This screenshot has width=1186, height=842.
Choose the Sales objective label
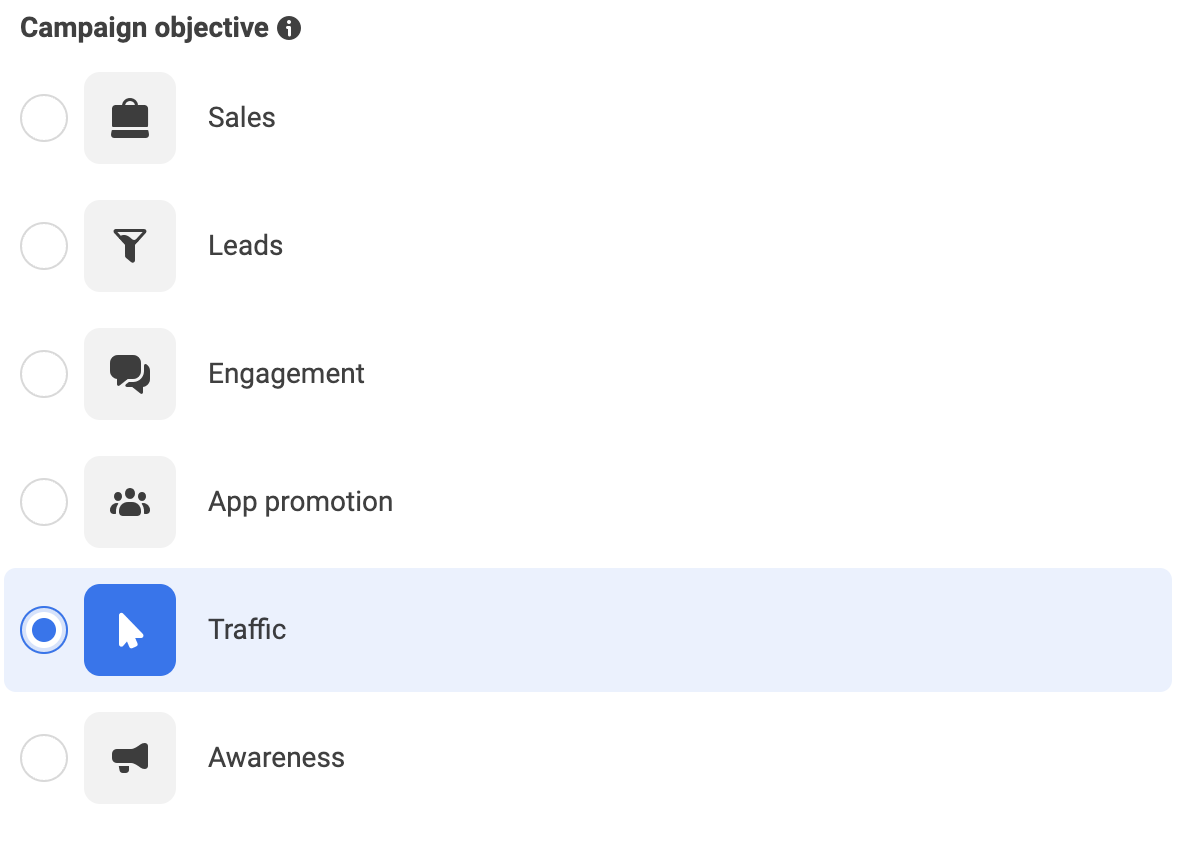[x=241, y=117]
